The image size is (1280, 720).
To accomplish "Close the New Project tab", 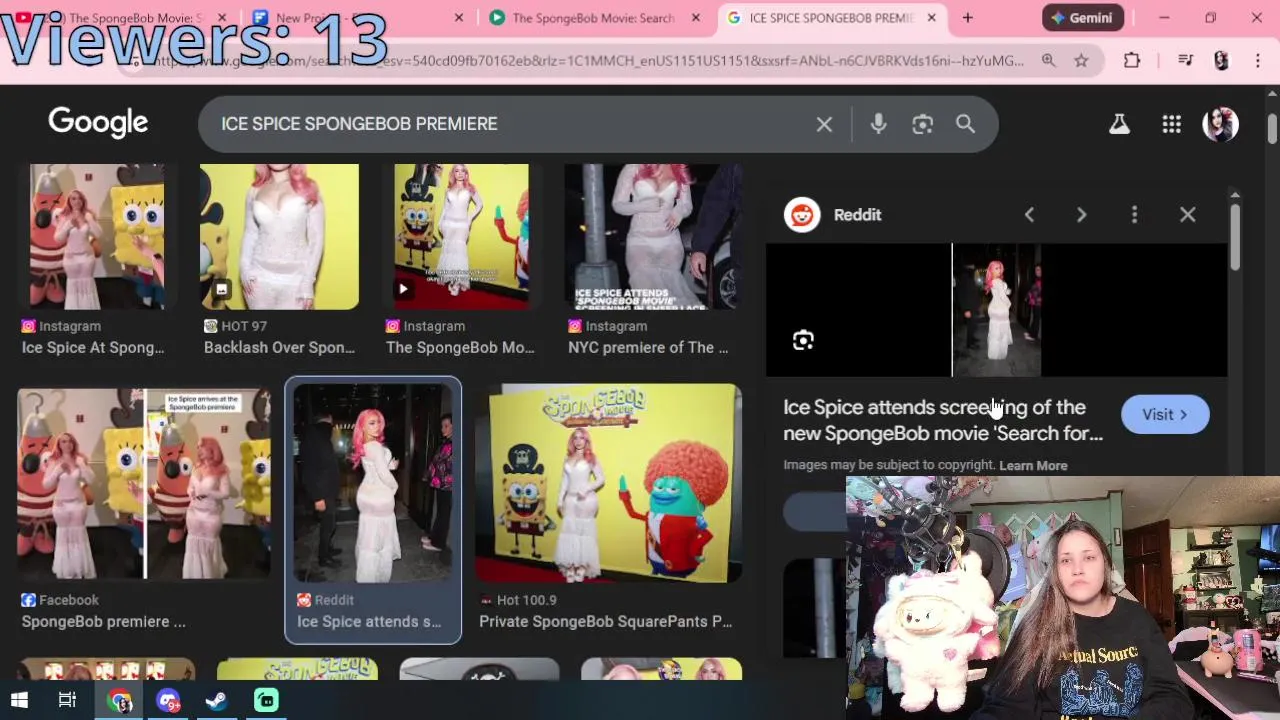I will [459, 18].
